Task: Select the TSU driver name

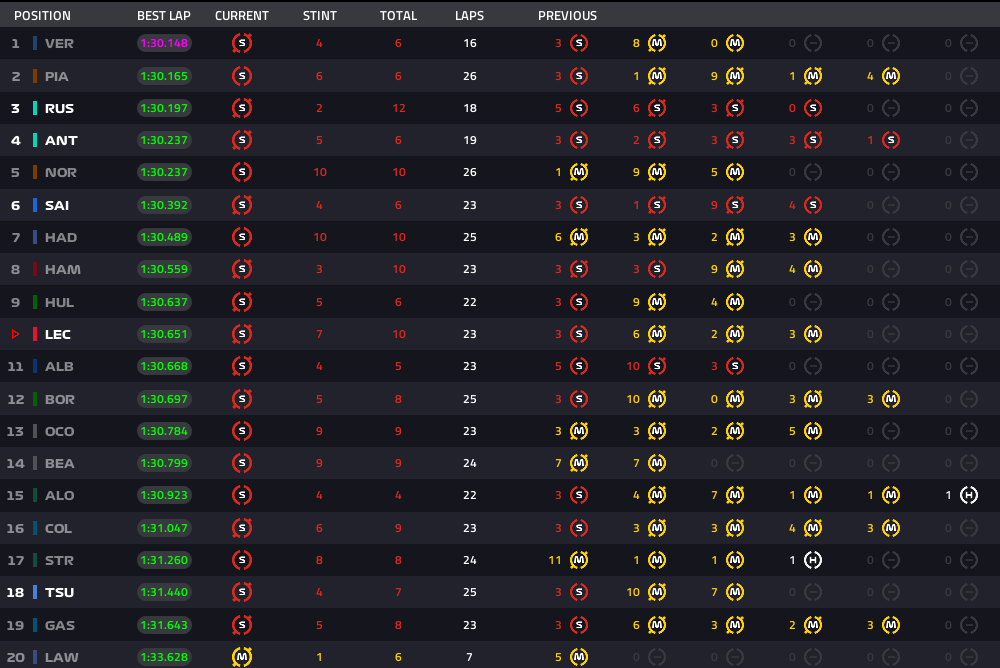Action: [59, 592]
